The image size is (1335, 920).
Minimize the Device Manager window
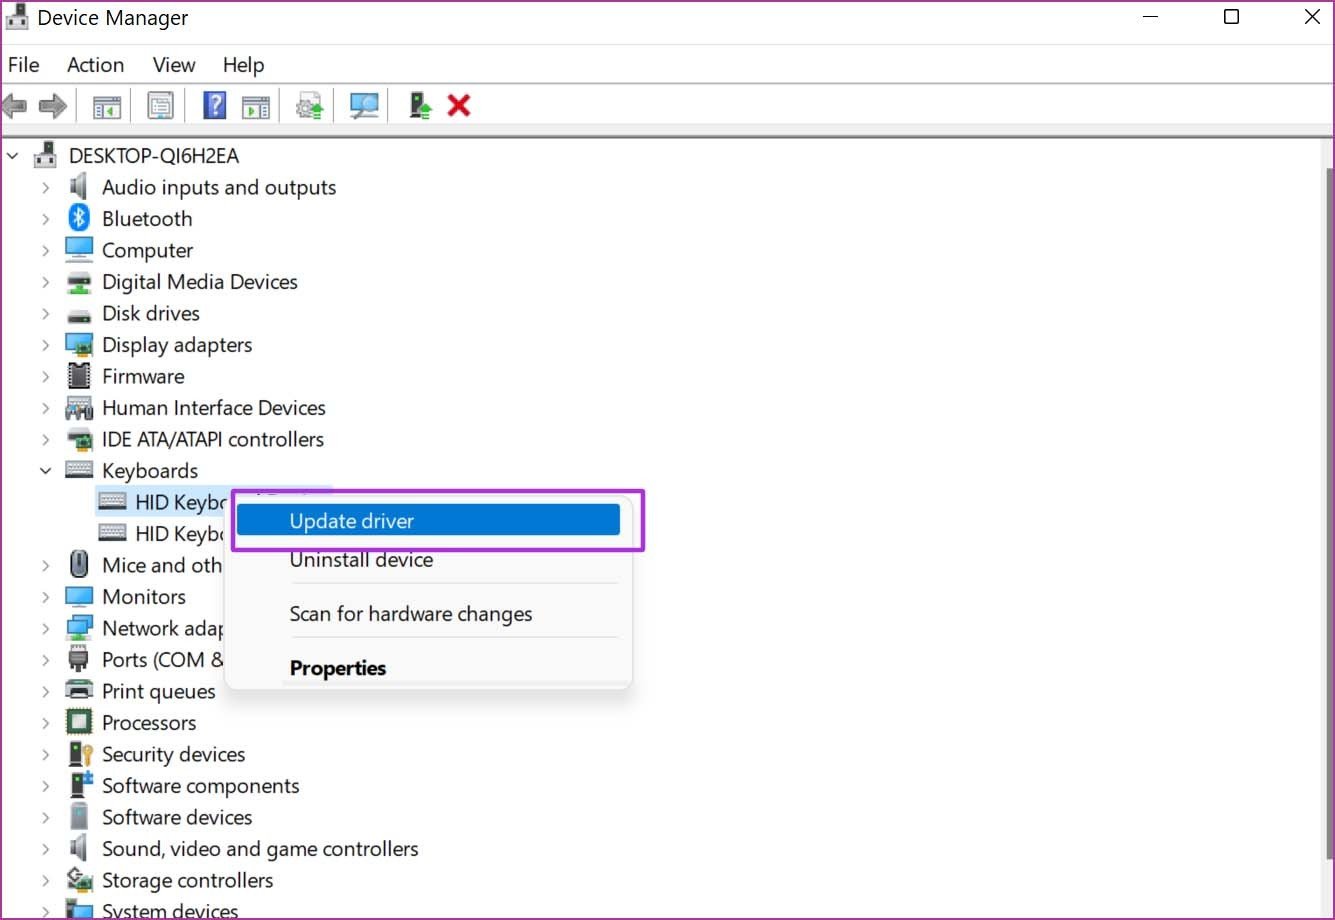1151,17
